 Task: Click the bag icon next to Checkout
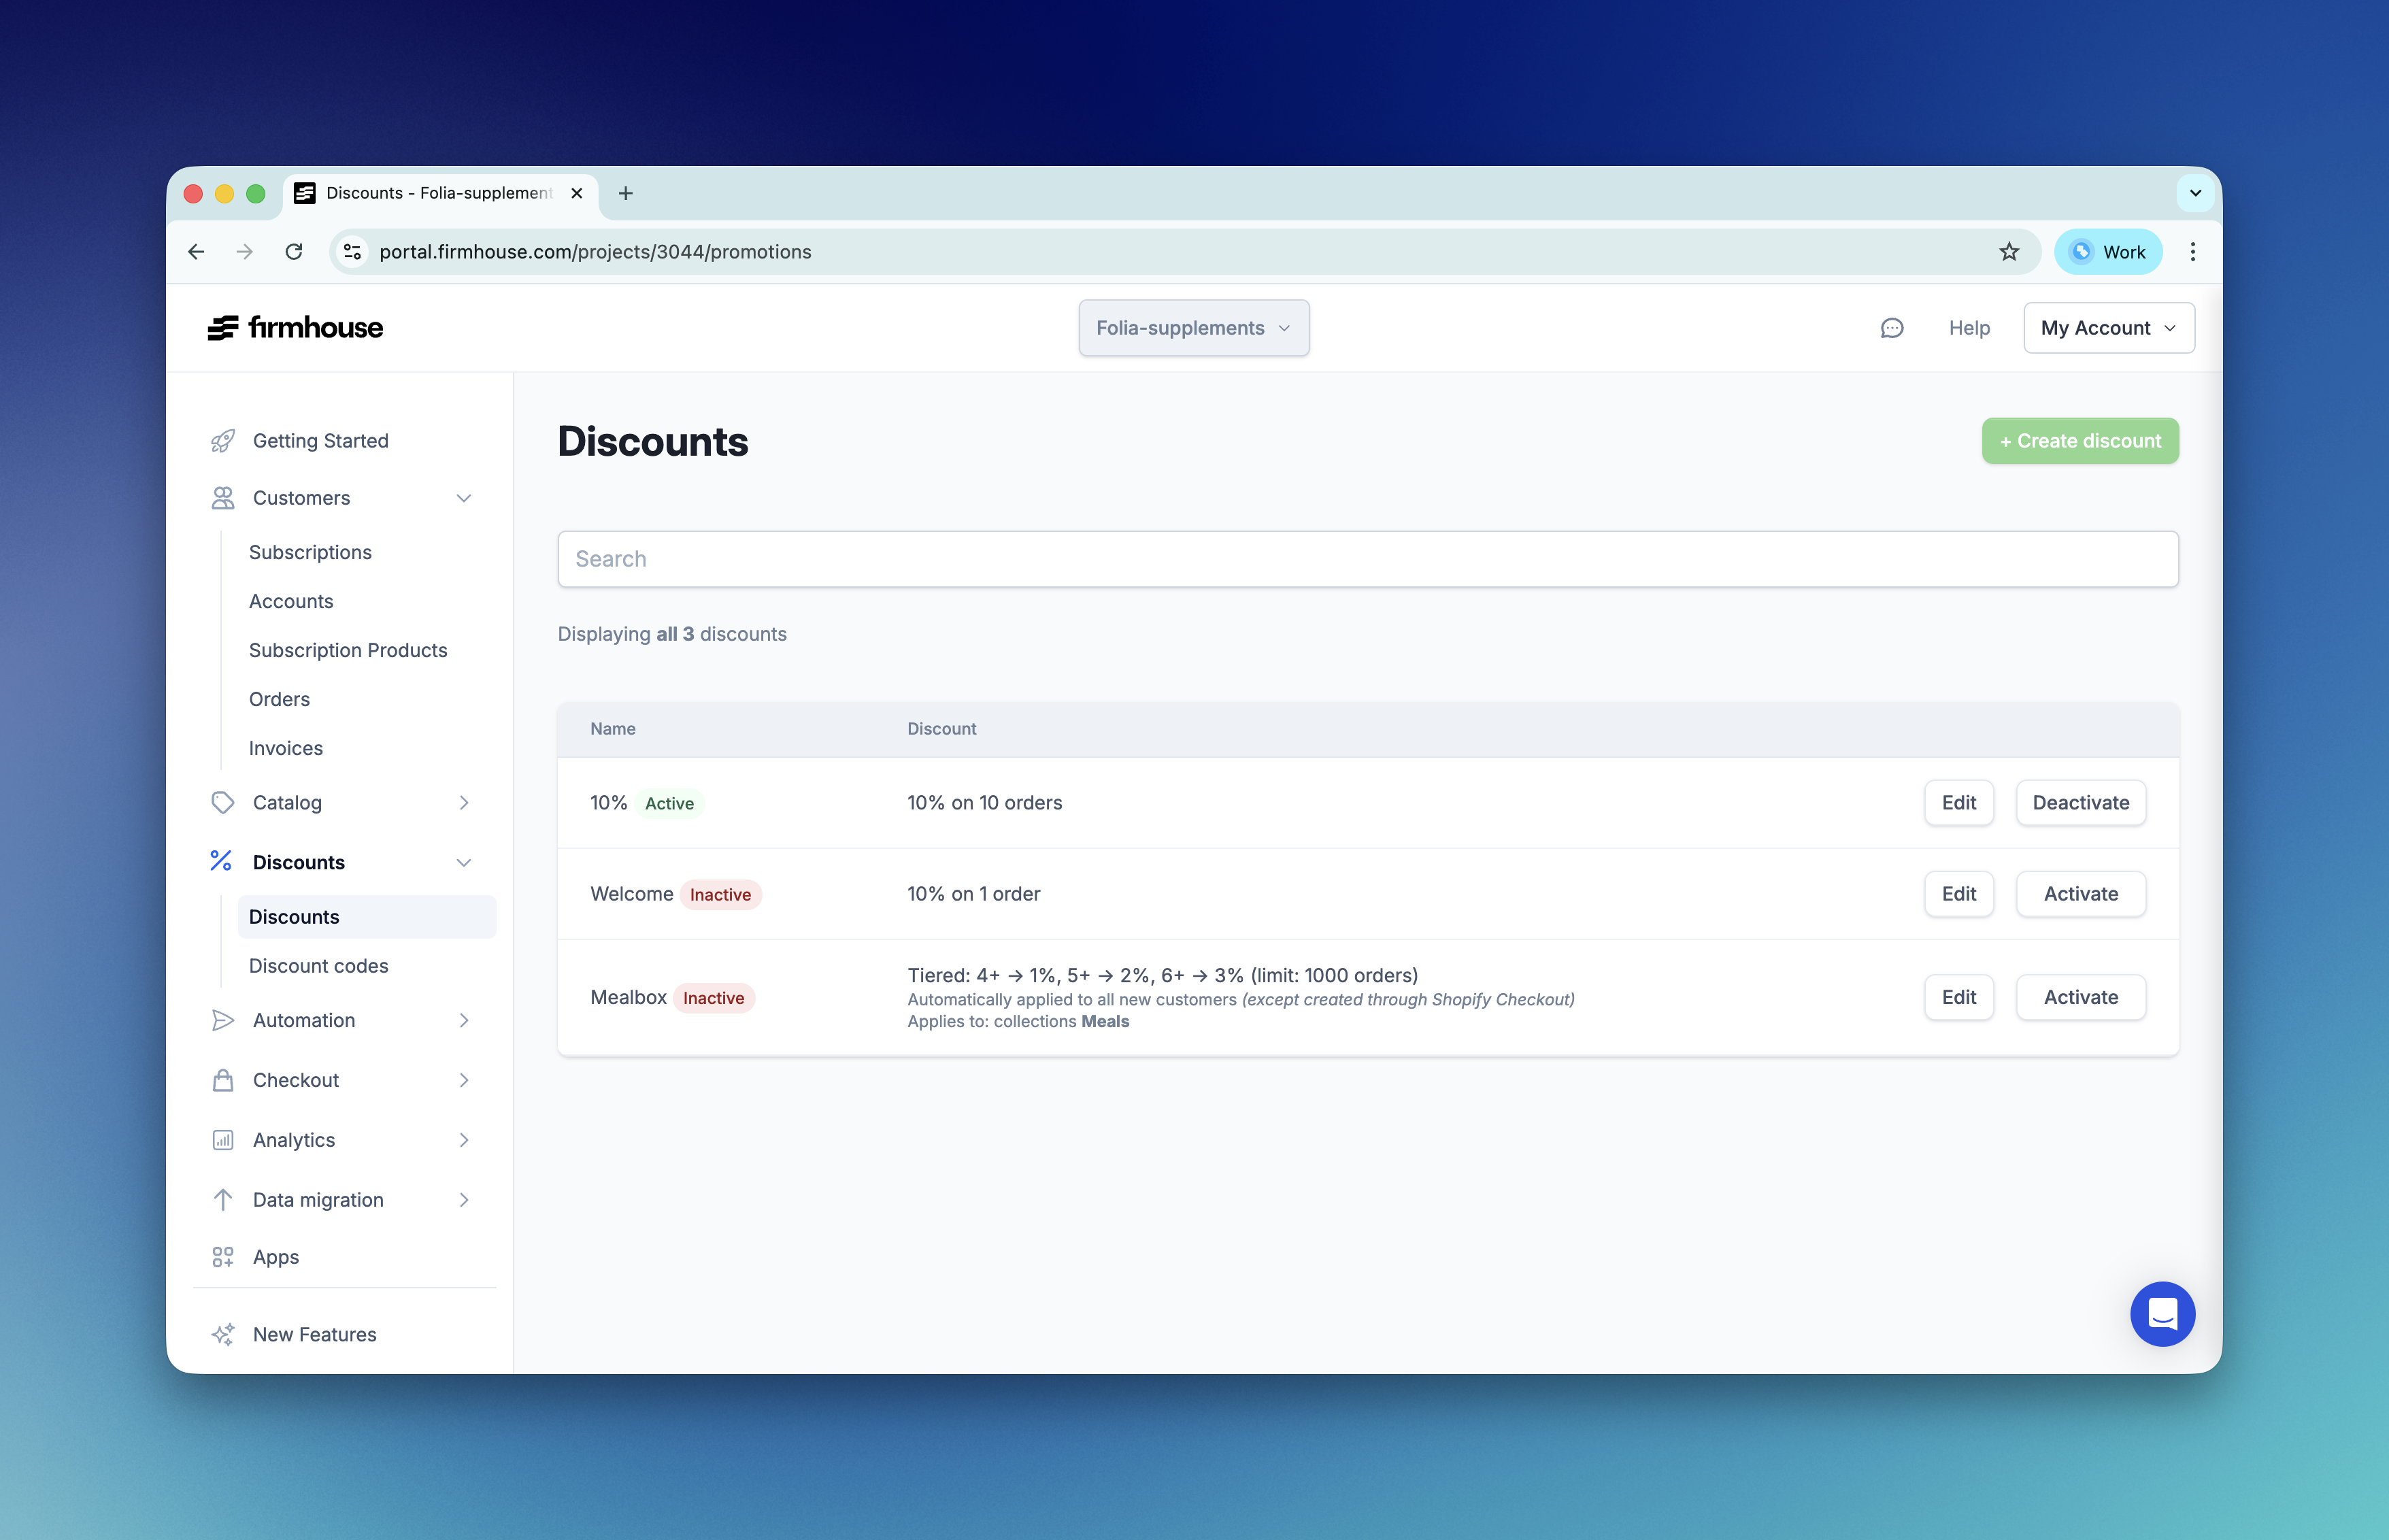pos(222,1080)
